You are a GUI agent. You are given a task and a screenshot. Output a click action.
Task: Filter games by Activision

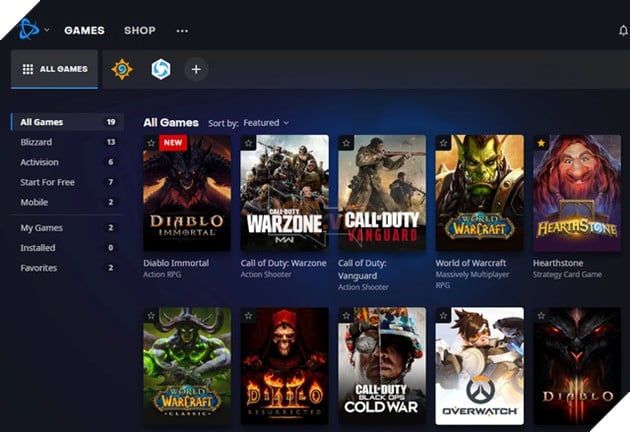[68, 162]
